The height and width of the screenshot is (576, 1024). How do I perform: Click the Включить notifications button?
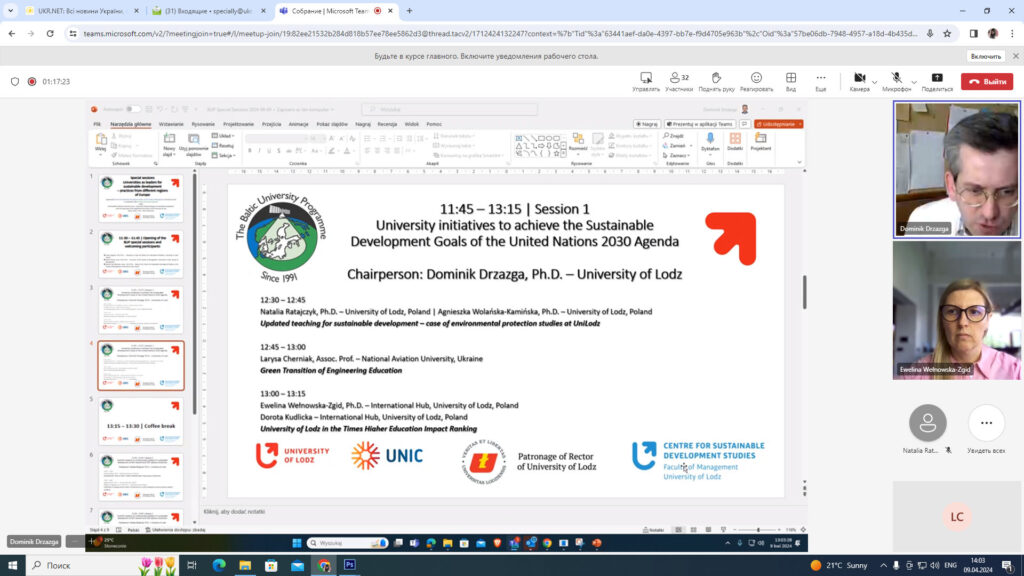[985, 56]
